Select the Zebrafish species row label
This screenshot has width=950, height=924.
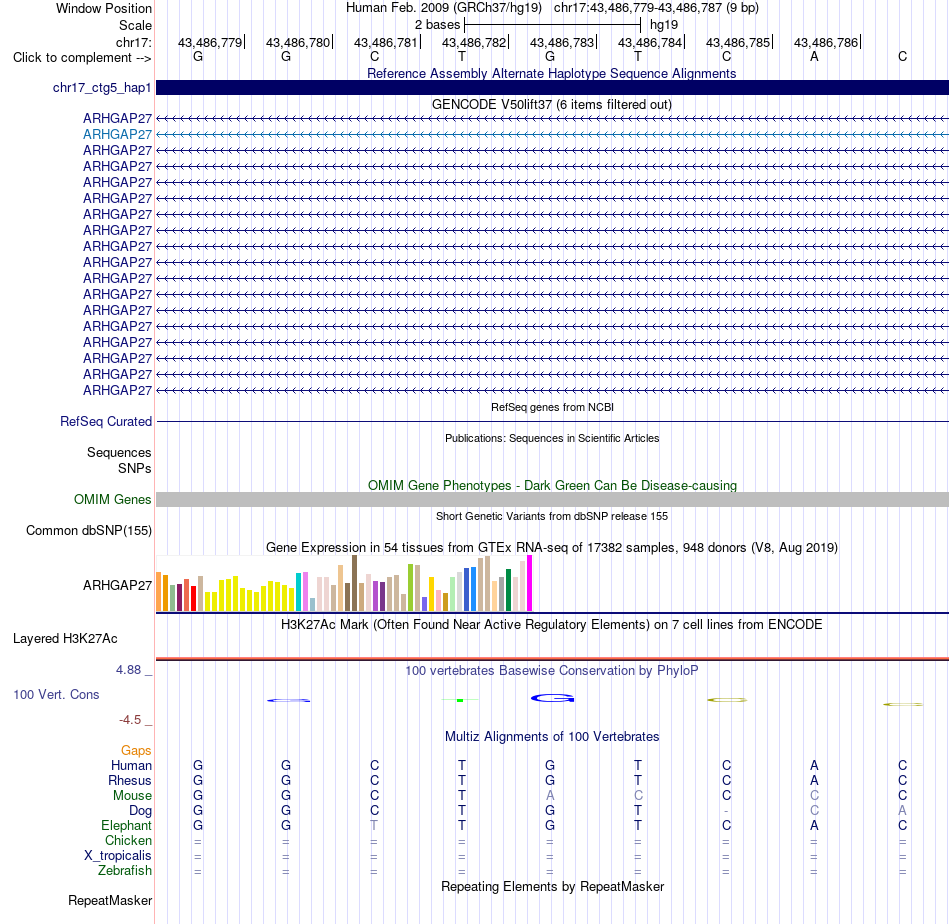pos(125,870)
